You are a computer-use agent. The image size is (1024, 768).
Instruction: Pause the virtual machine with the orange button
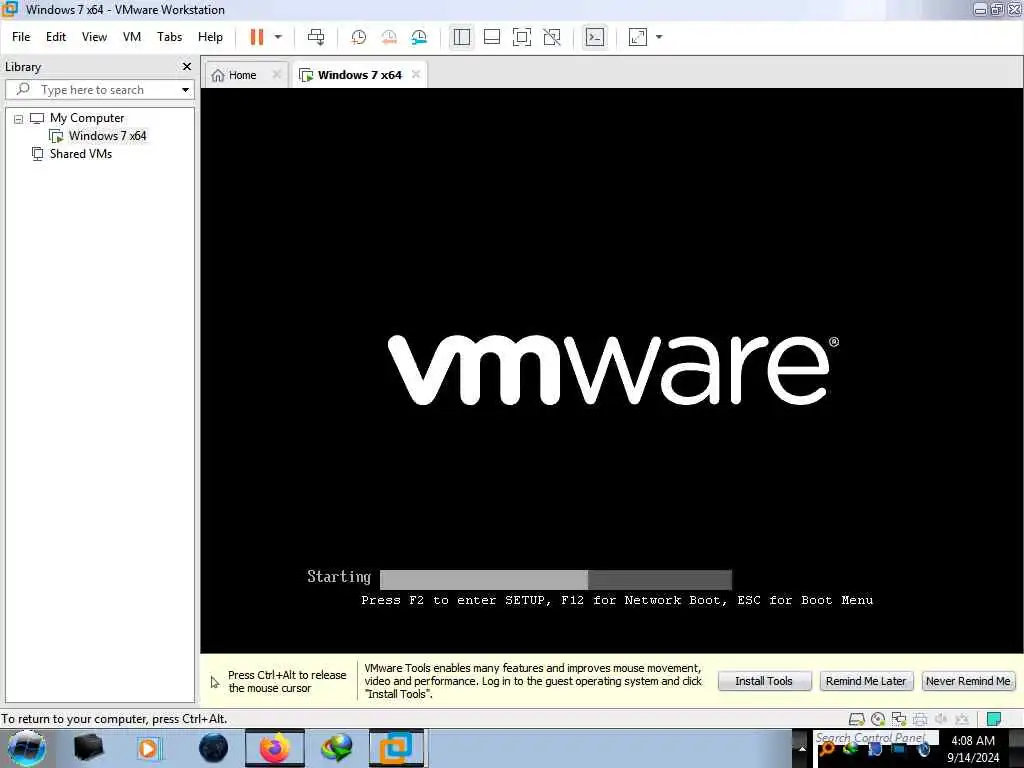[x=257, y=37]
